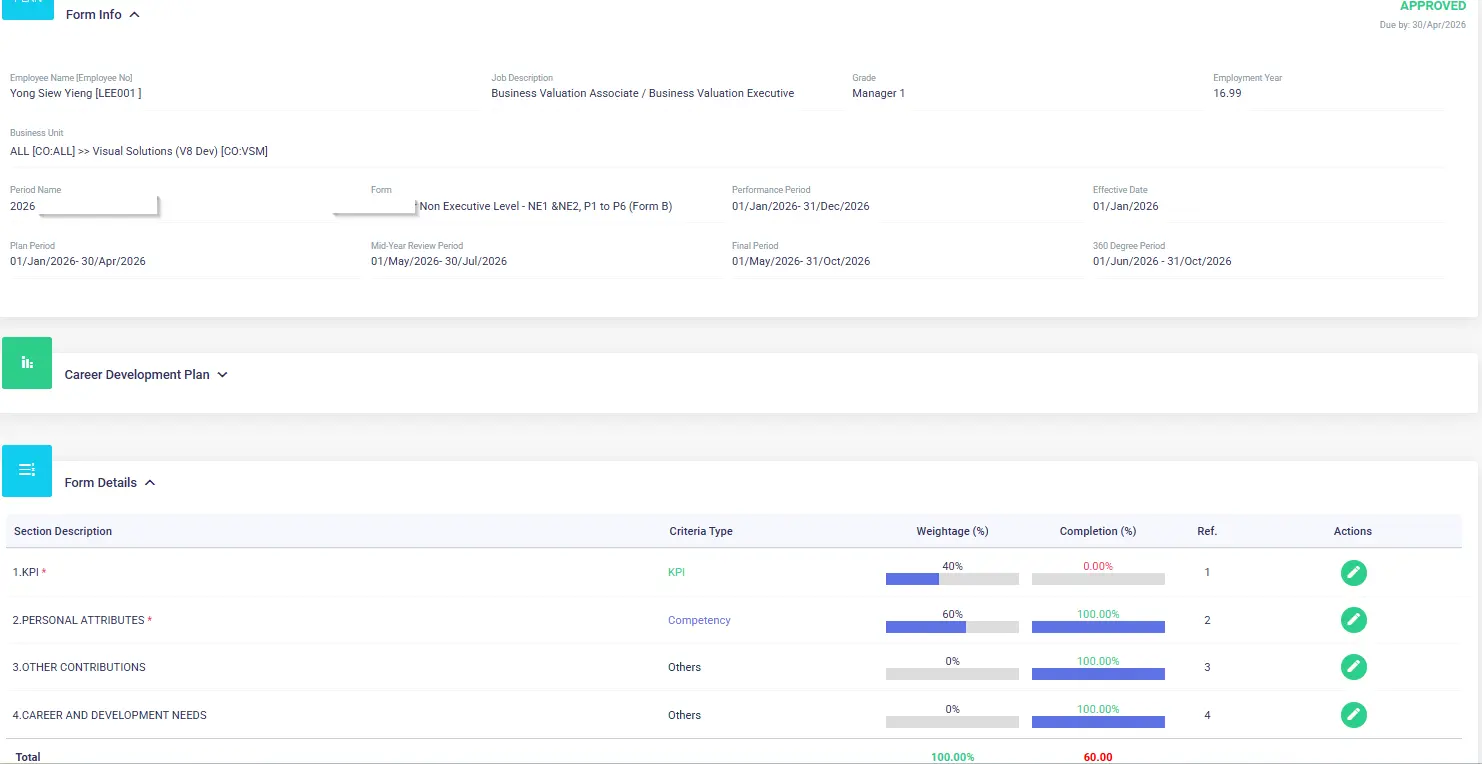Open the Competency criteria type link

(x=699, y=620)
